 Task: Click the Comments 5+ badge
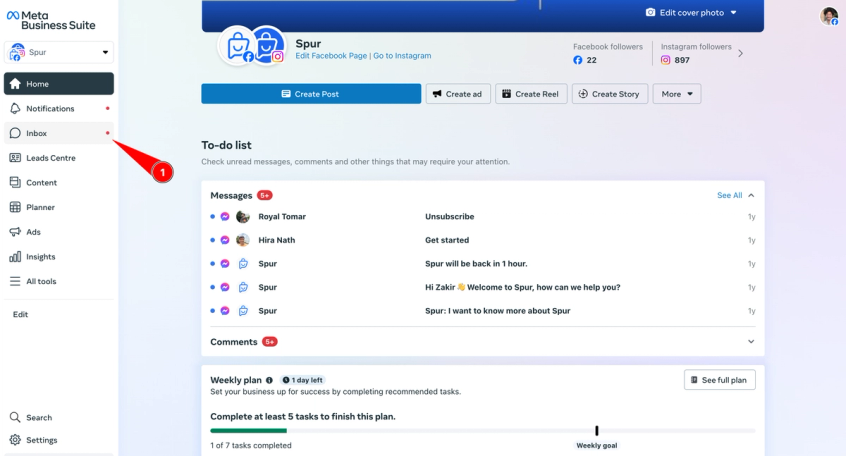(270, 342)
